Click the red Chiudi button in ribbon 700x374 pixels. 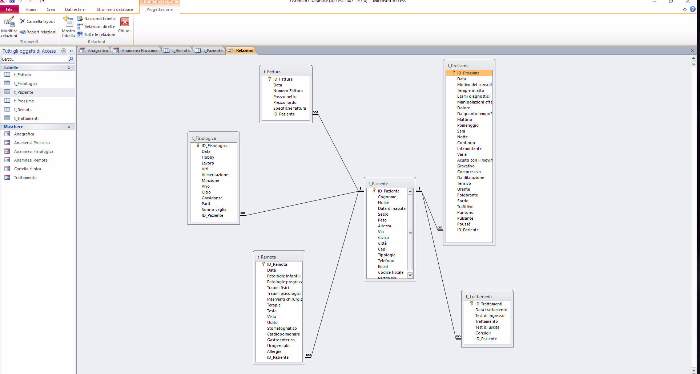[x=124, y=25]
